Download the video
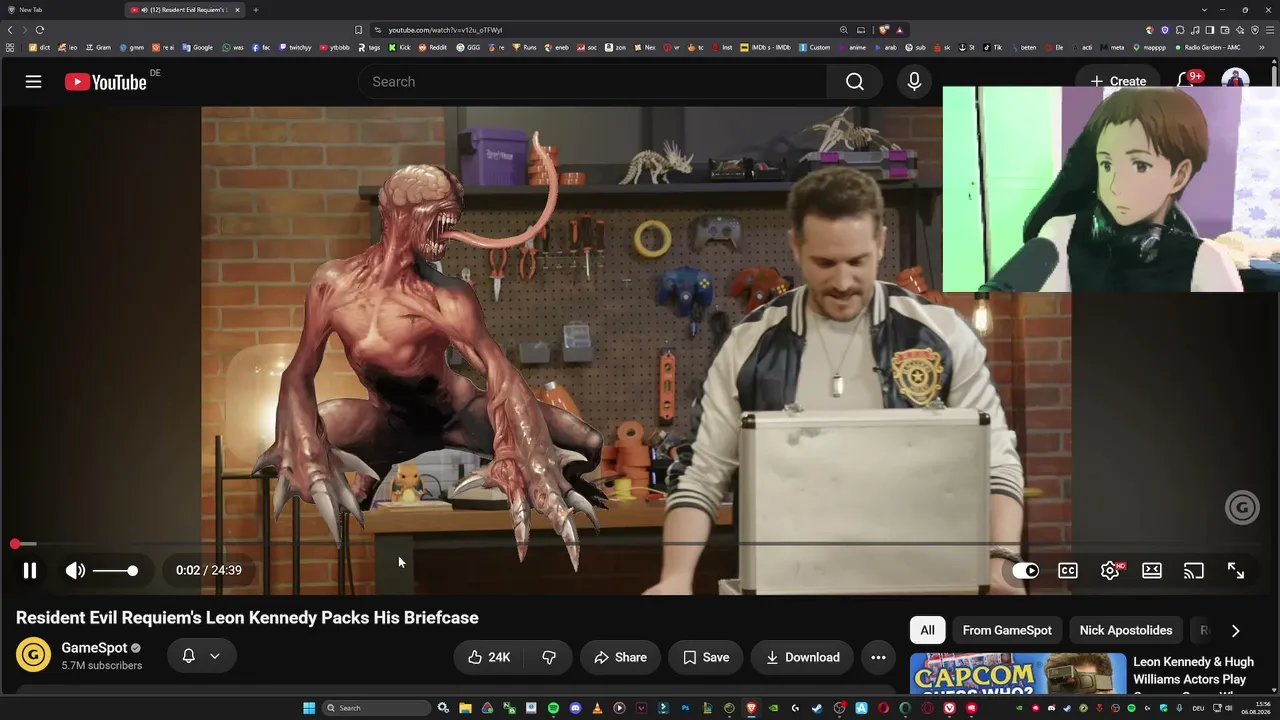 (x=802, y=657)
